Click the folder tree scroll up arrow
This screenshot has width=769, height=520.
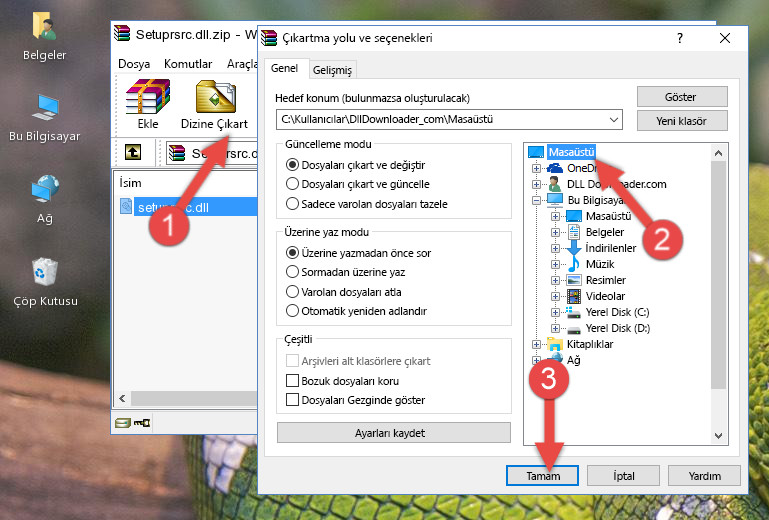pos(718,153)
